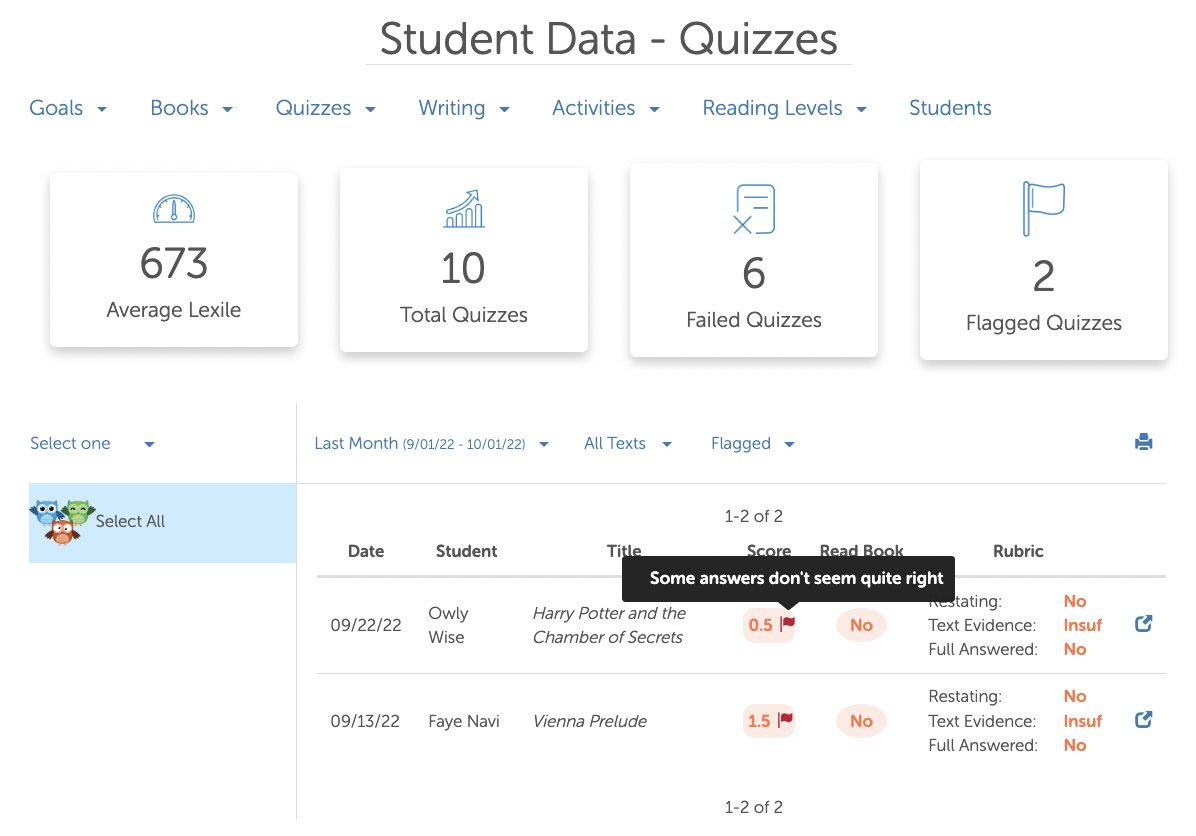
Task: Sort by the Date column header
Action: click(x=366, y=551)
